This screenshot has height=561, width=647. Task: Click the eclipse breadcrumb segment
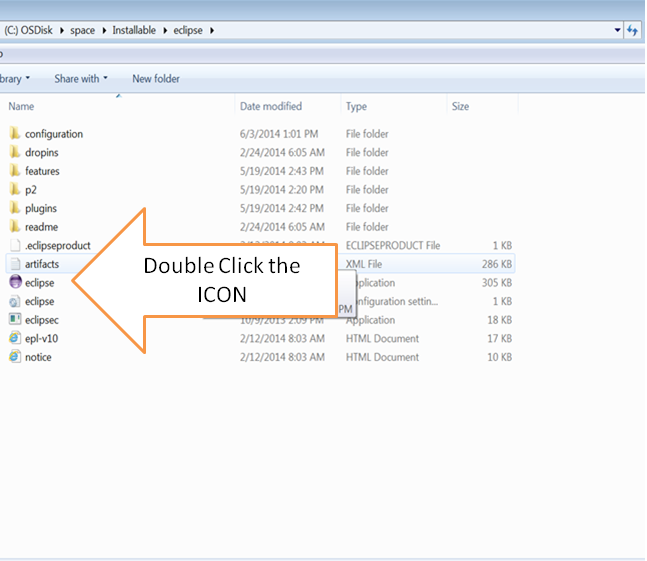[x=188, y=31]
